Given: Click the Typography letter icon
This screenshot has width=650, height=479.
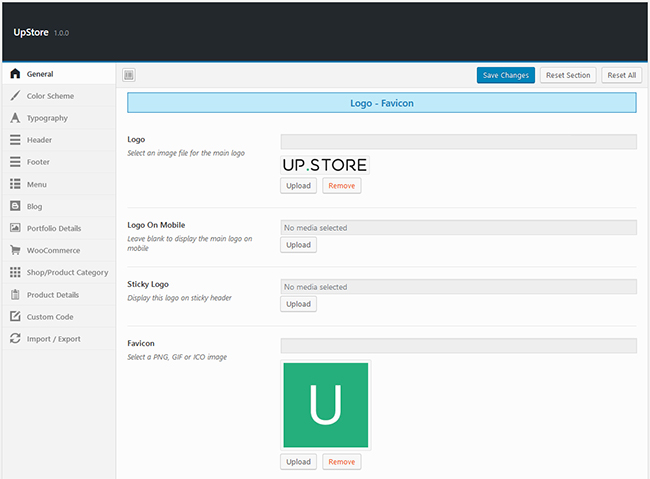Looking at the screenshot, I should pyautogui.click(x=15, y=118).
